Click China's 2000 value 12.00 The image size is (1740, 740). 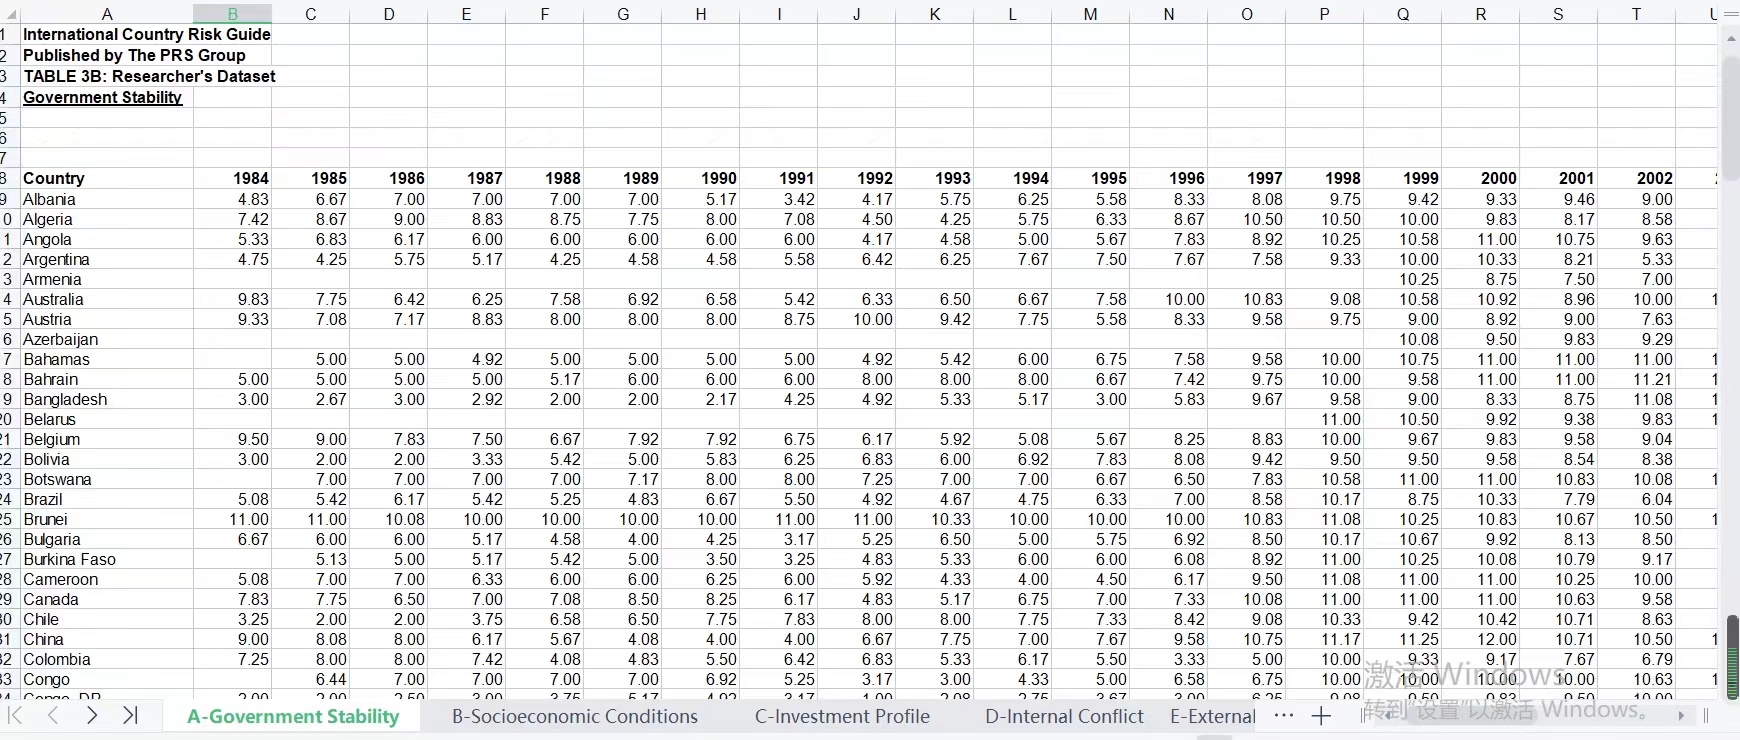pos(1481,639)
